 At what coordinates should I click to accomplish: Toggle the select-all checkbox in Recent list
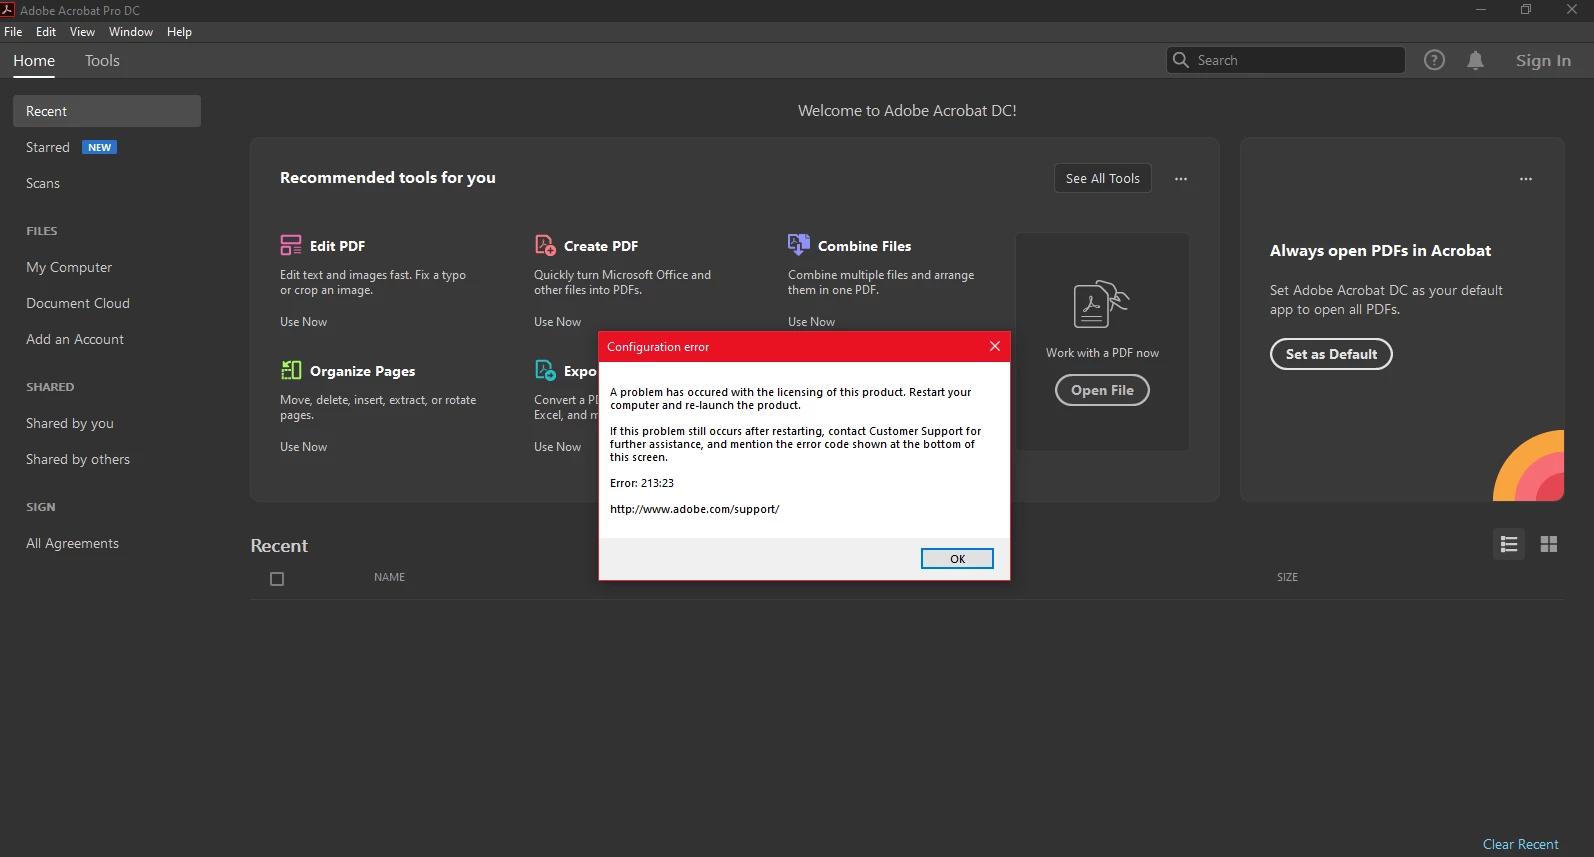click(x=277, y=579)
